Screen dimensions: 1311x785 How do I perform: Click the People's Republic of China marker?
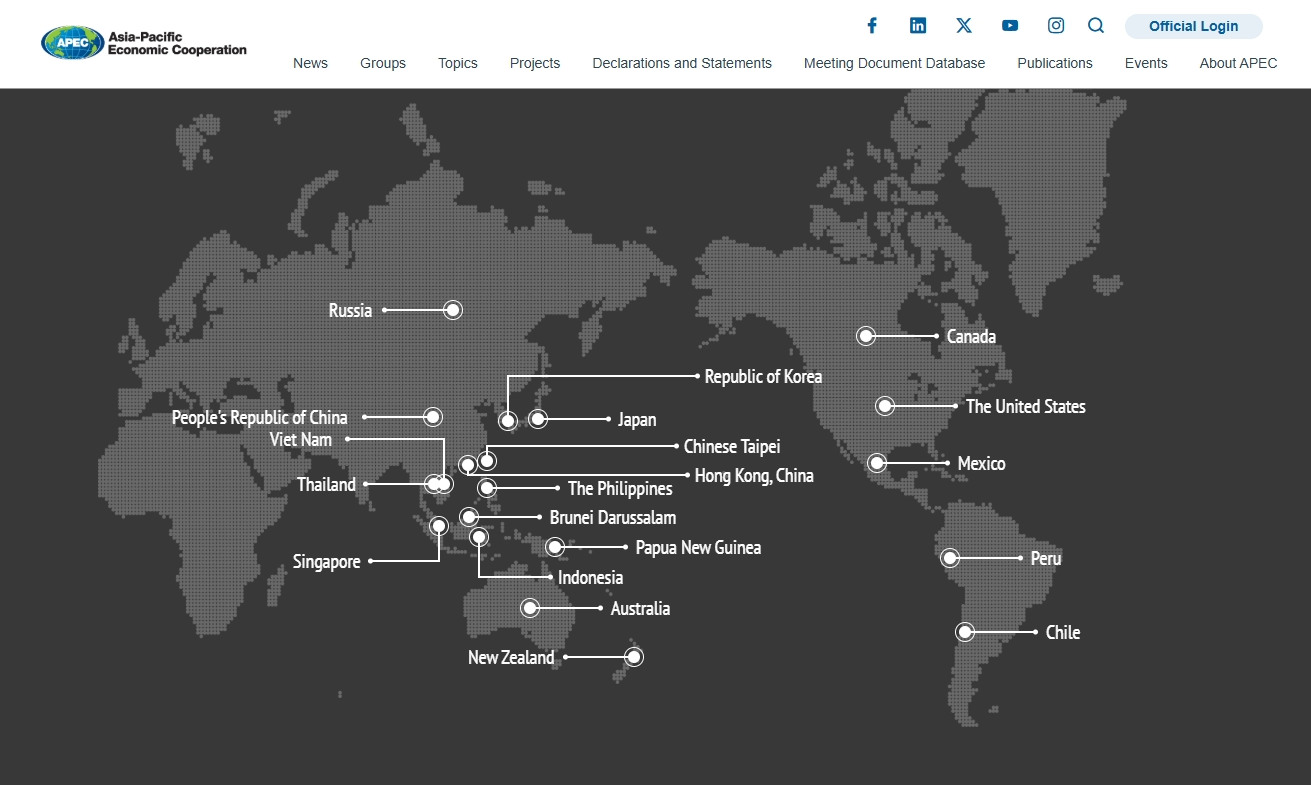433,417
